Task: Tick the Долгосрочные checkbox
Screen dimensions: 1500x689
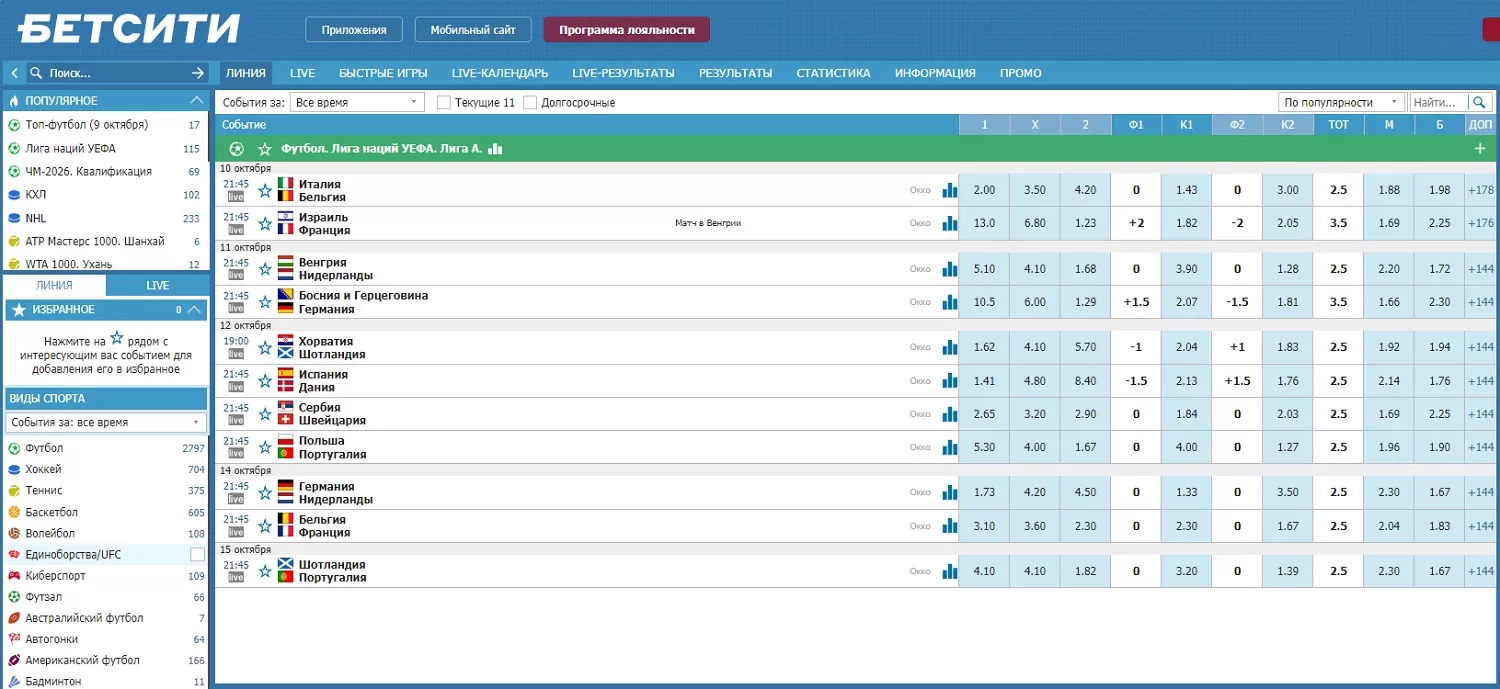Action: [x=530, y=103]
